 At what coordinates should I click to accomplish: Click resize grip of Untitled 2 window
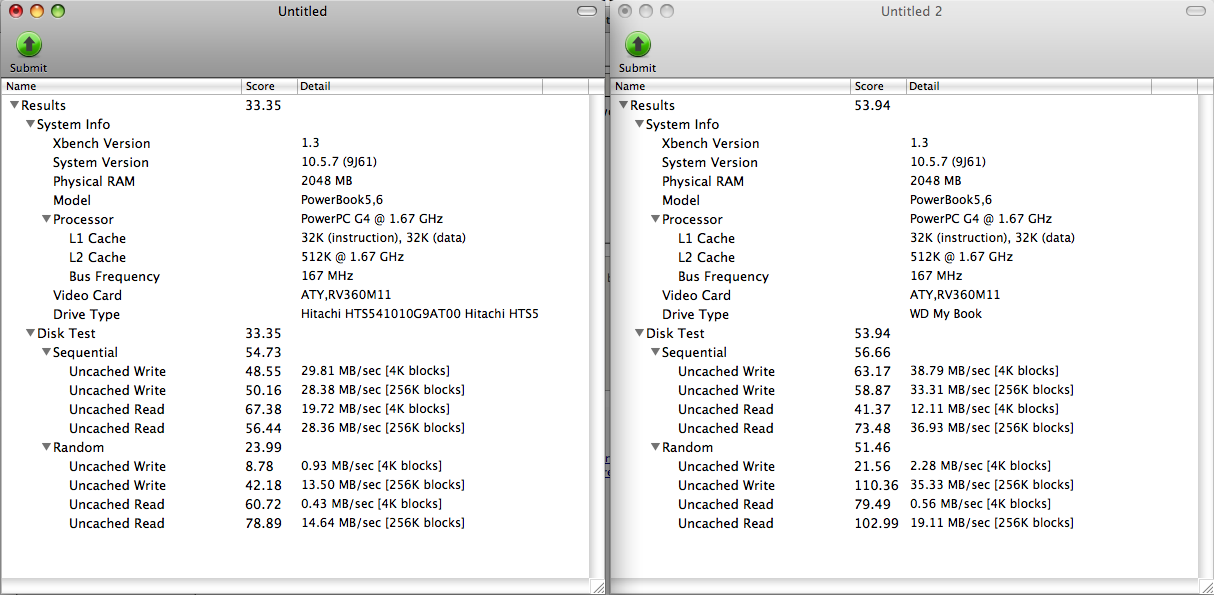click(x=1206, y=586)
